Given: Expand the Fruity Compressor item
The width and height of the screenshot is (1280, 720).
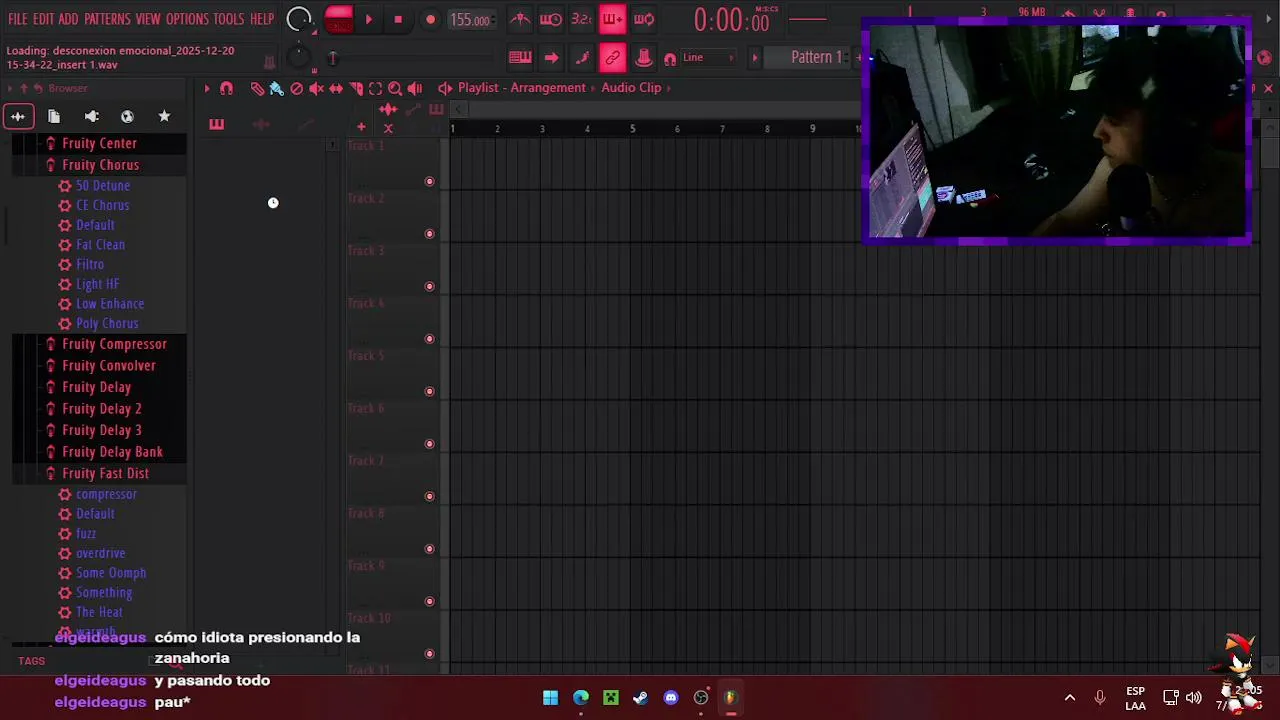Looking at the screenshot, I should pyautogui.click(x=114, y=344).
